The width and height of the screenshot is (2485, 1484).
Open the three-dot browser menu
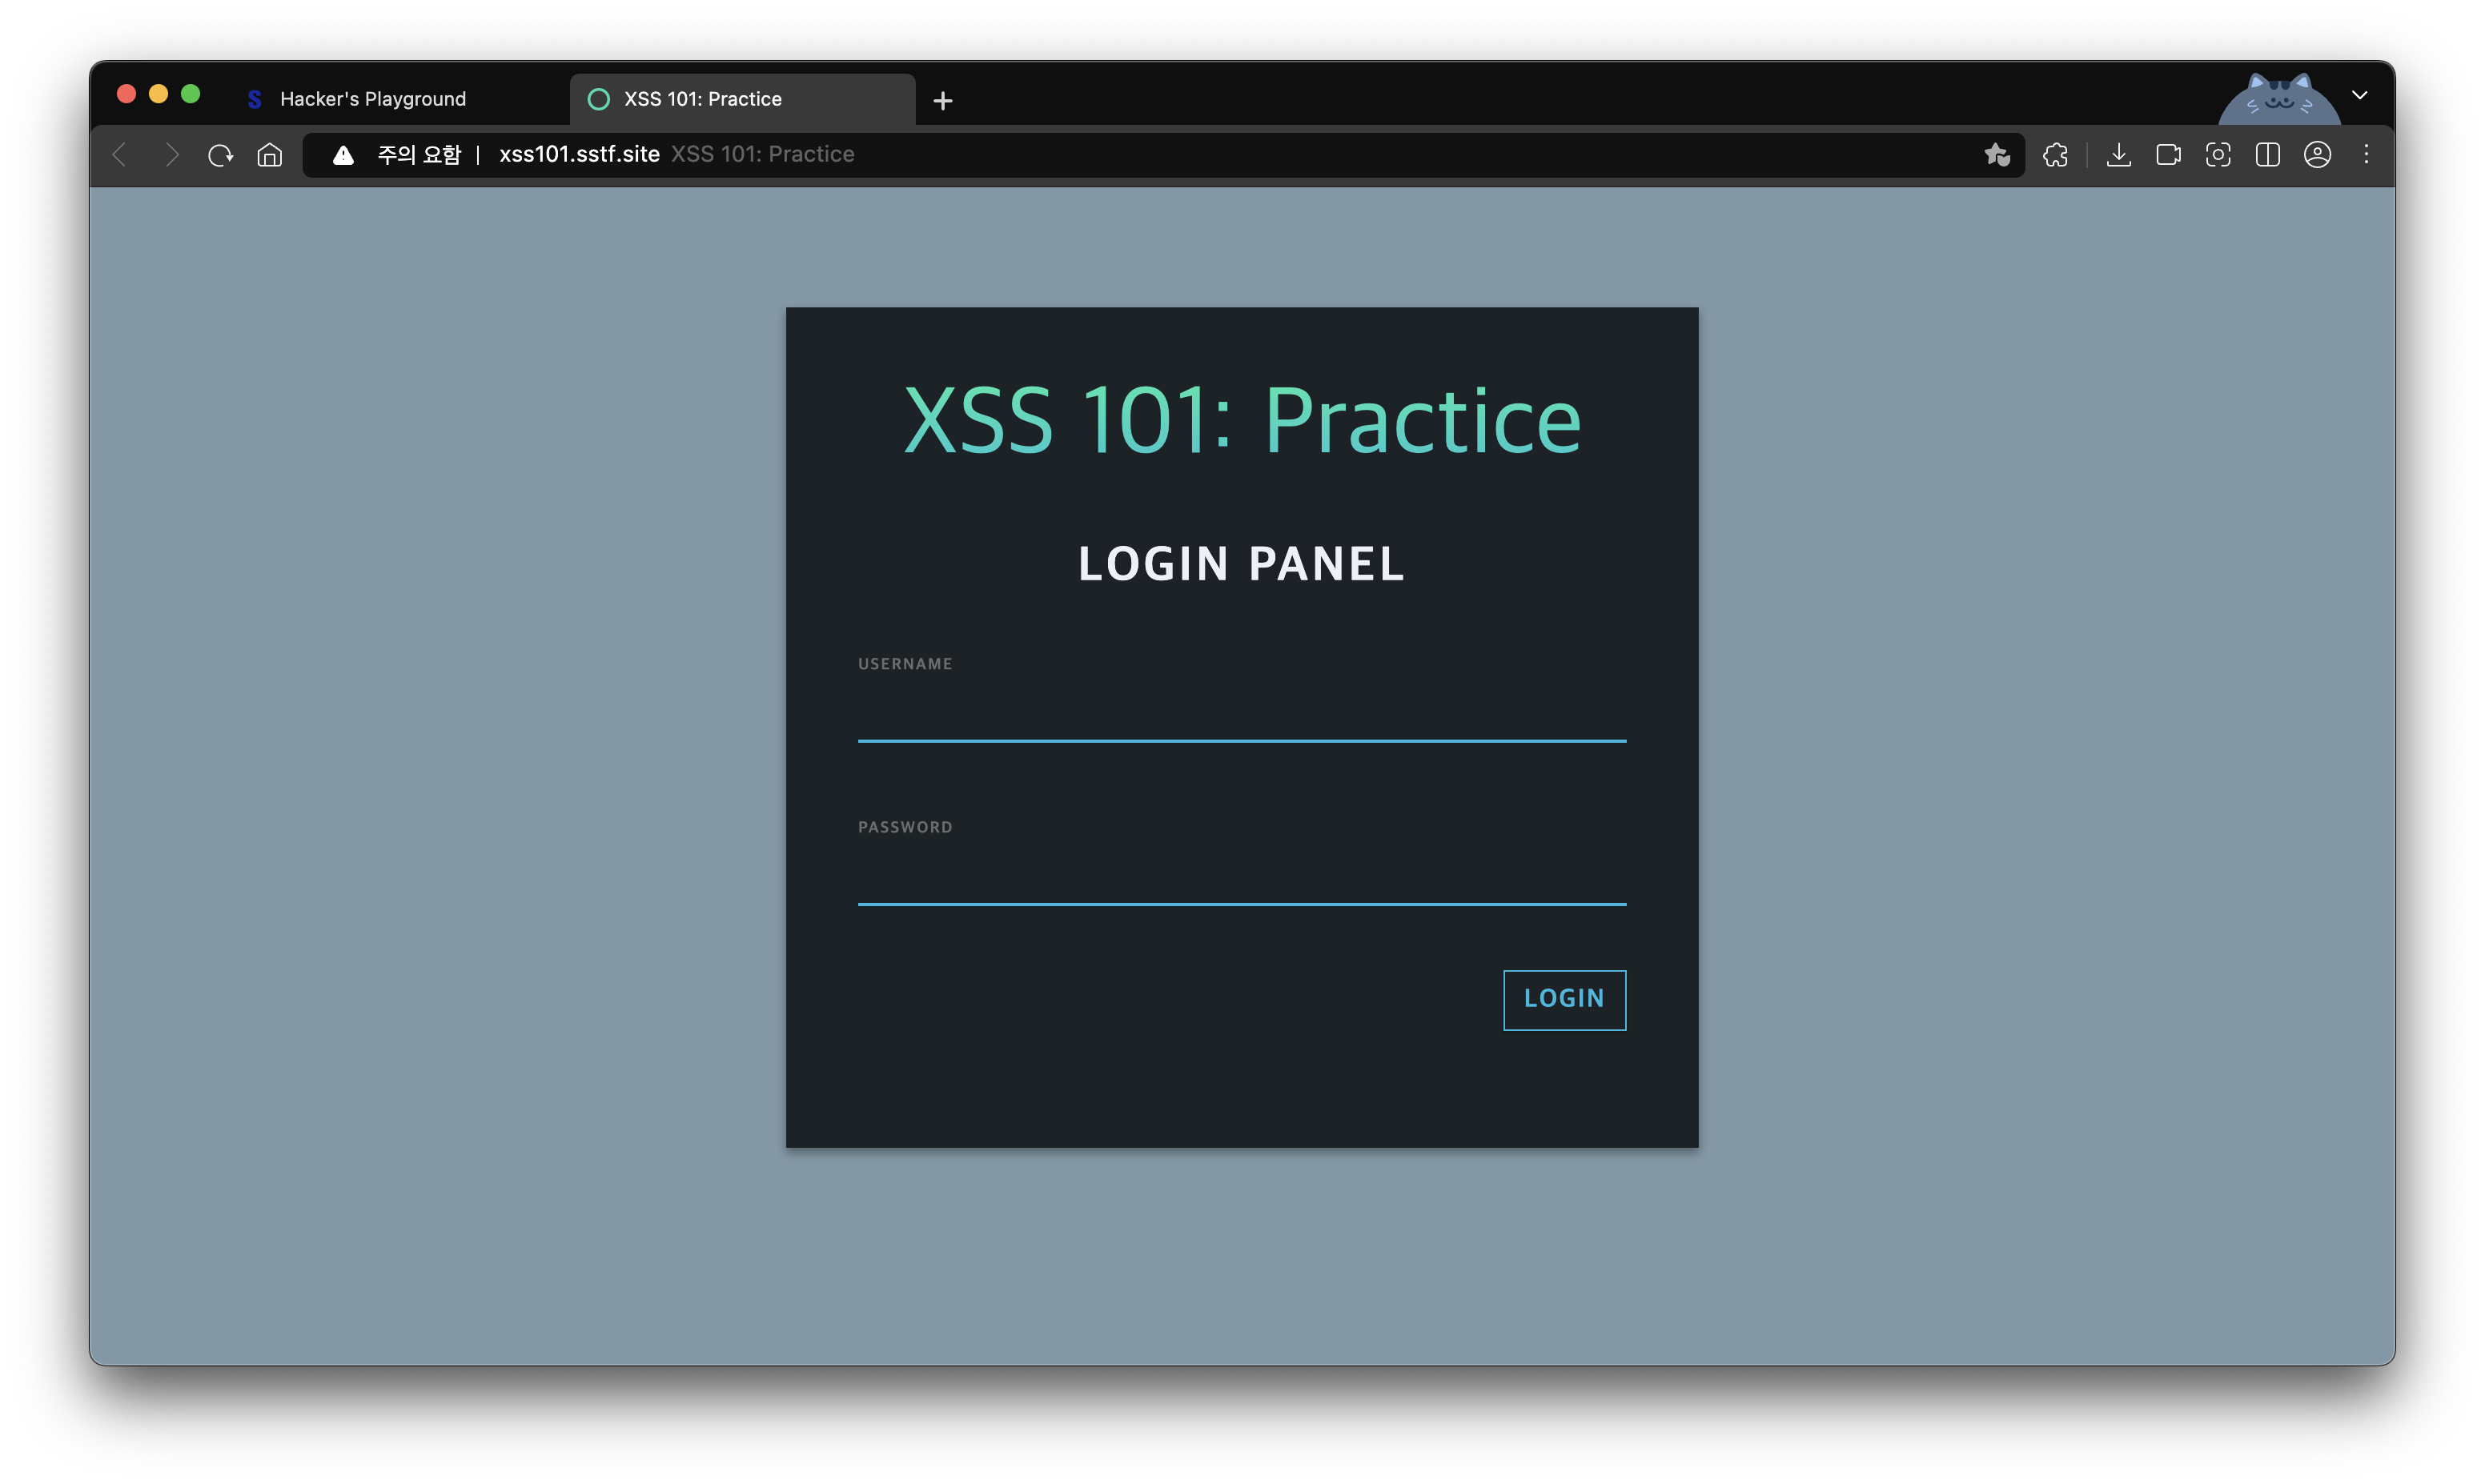point(2366,155)
